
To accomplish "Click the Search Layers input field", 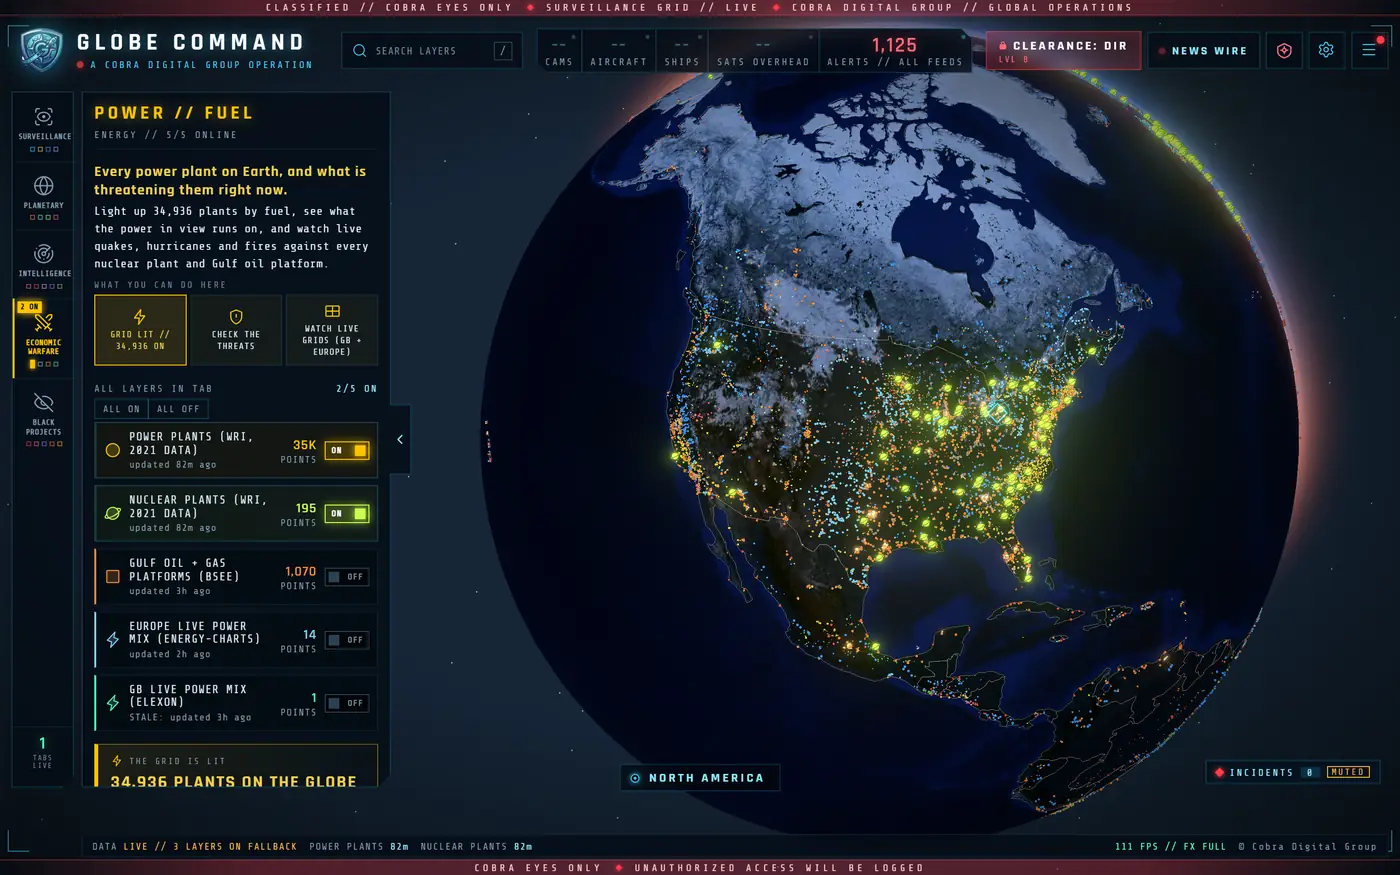I will pyautogui.click(x=432, y=50).
